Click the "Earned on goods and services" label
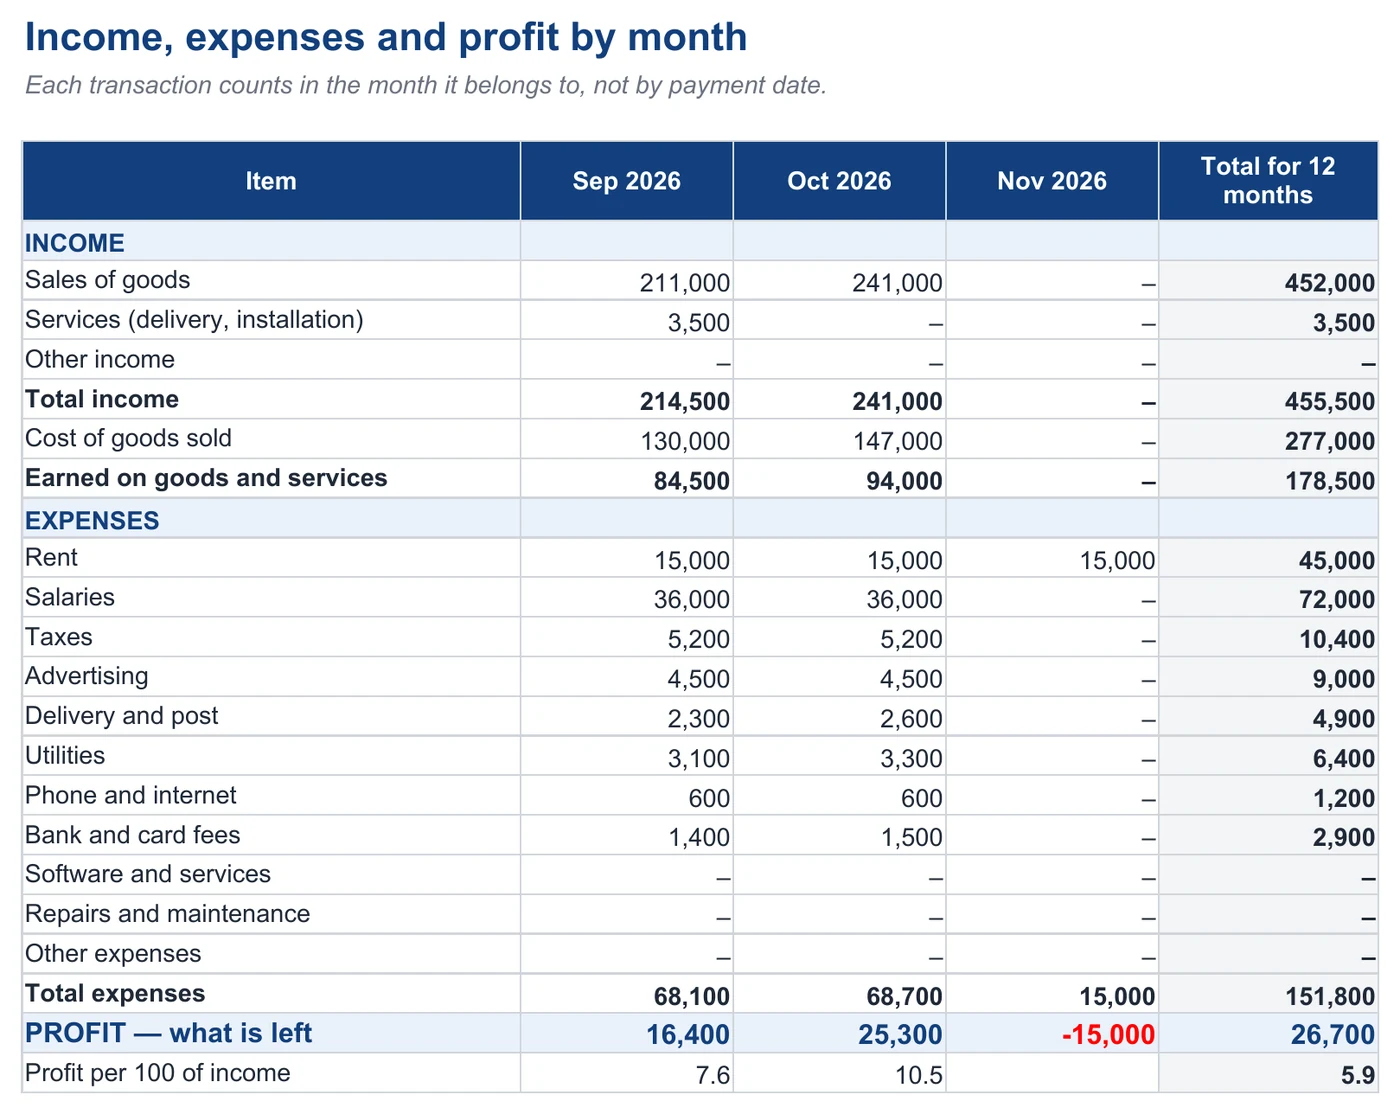The width and height of the screenshot is (1400, 1114). click(x=206, y=478)
